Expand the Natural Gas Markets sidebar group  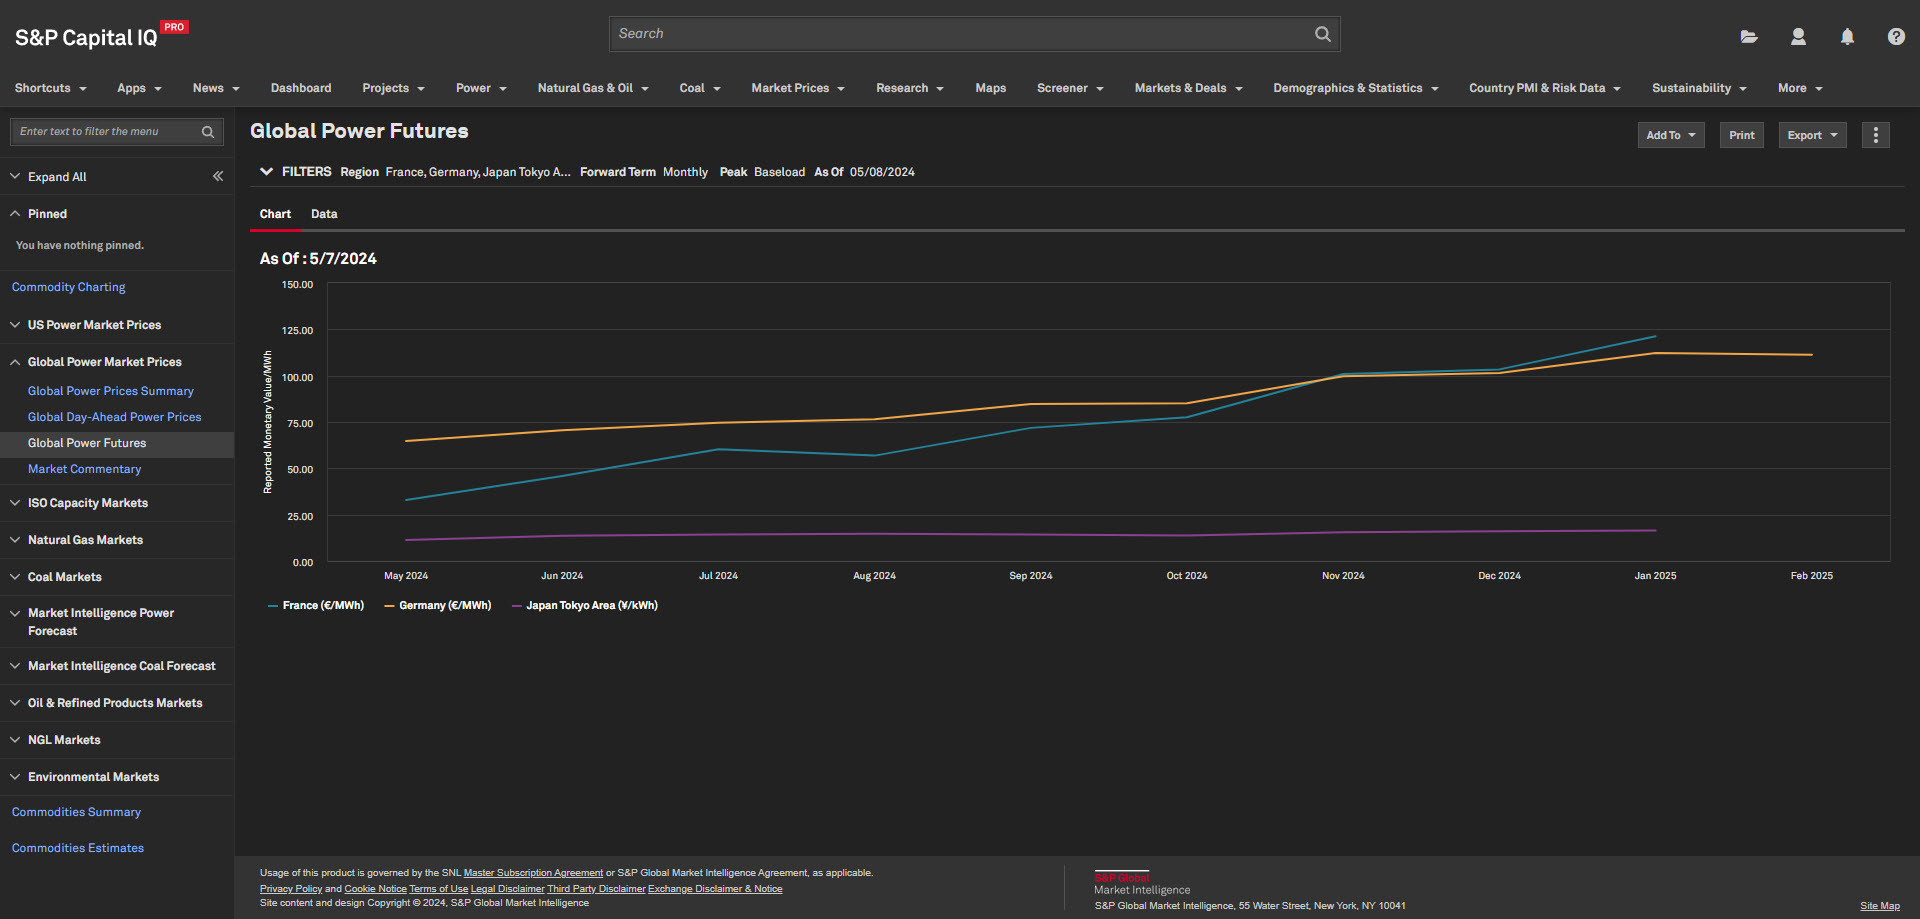pyautogui.click(x=85, y=540)
